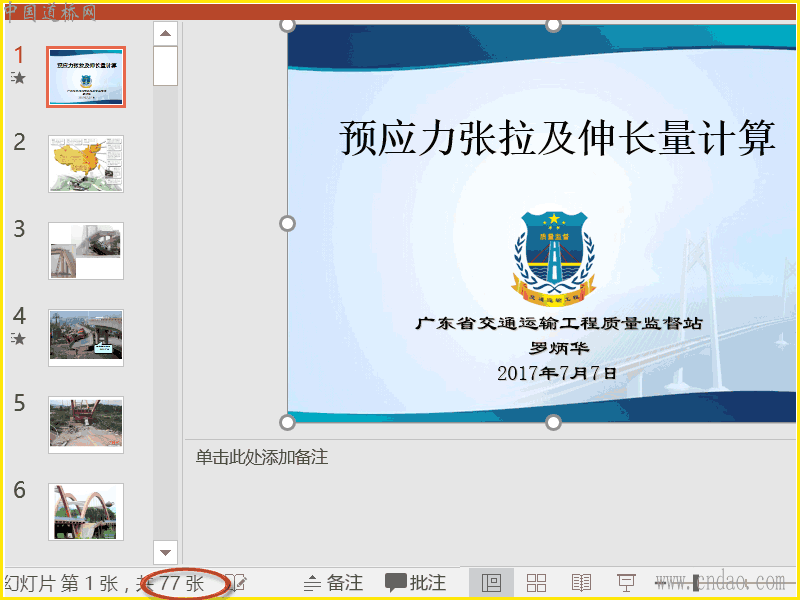The height and width of the screenshot is (600, 800).
Task: Click the date text 2017年7月7日
Action: [x=557, y=373]
